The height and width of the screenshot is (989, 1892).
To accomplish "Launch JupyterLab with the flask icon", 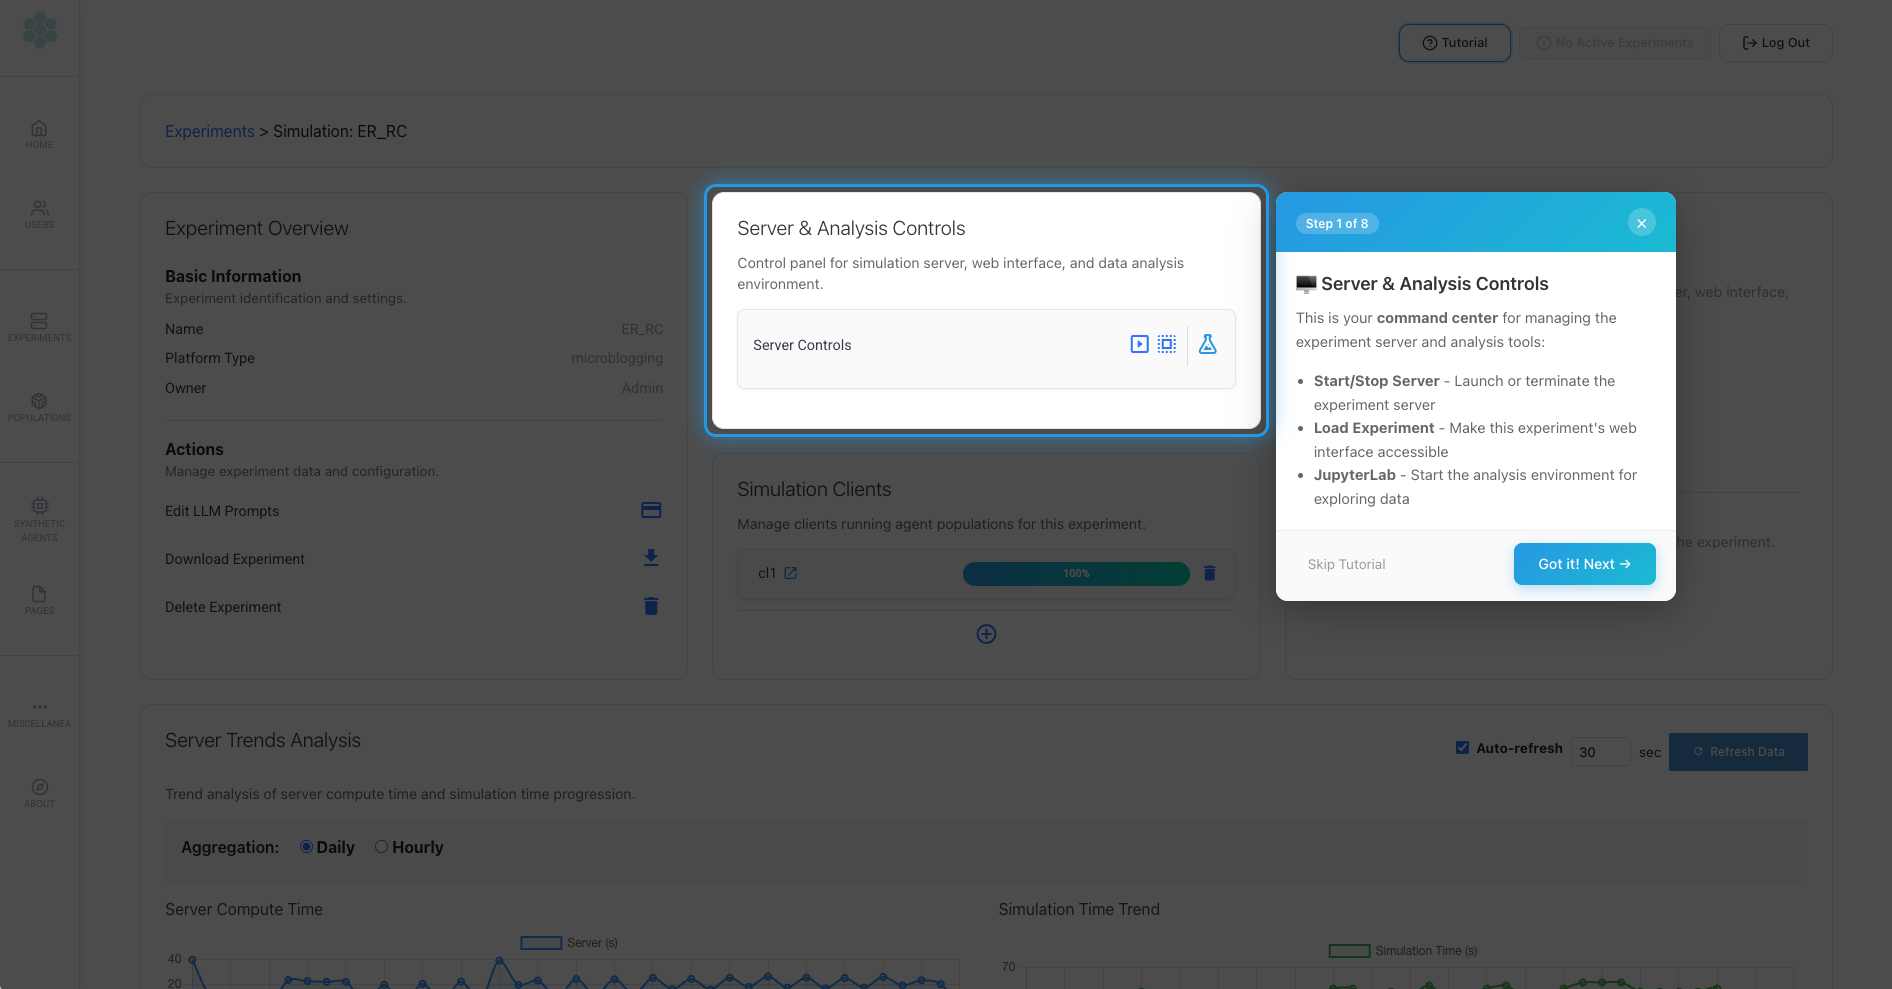I will point(1207,344).
